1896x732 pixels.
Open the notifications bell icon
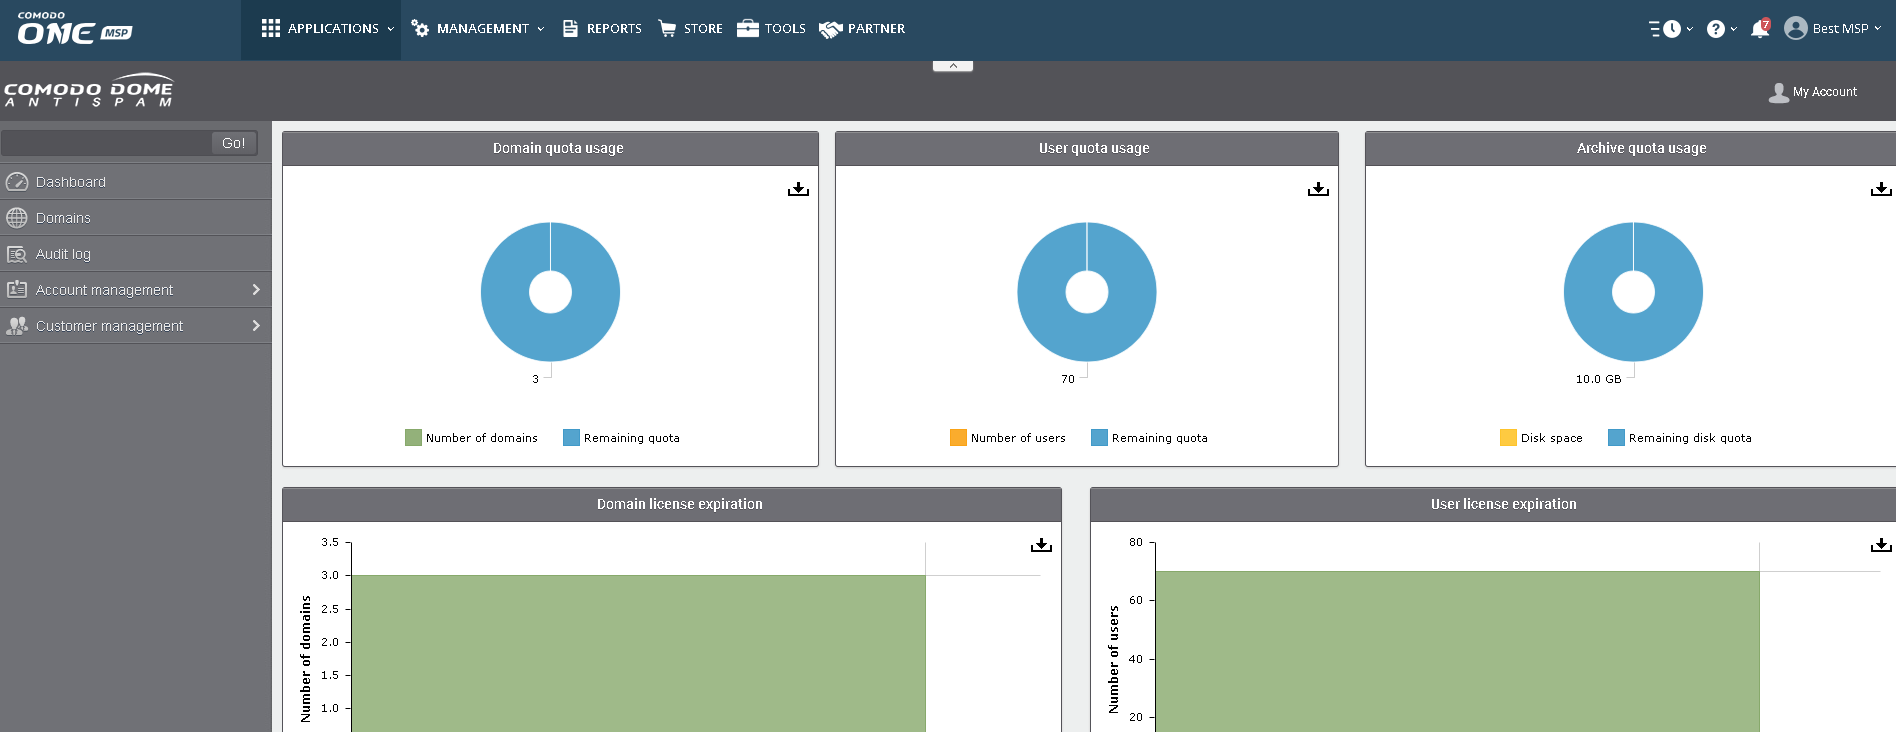click(1760, 28)
